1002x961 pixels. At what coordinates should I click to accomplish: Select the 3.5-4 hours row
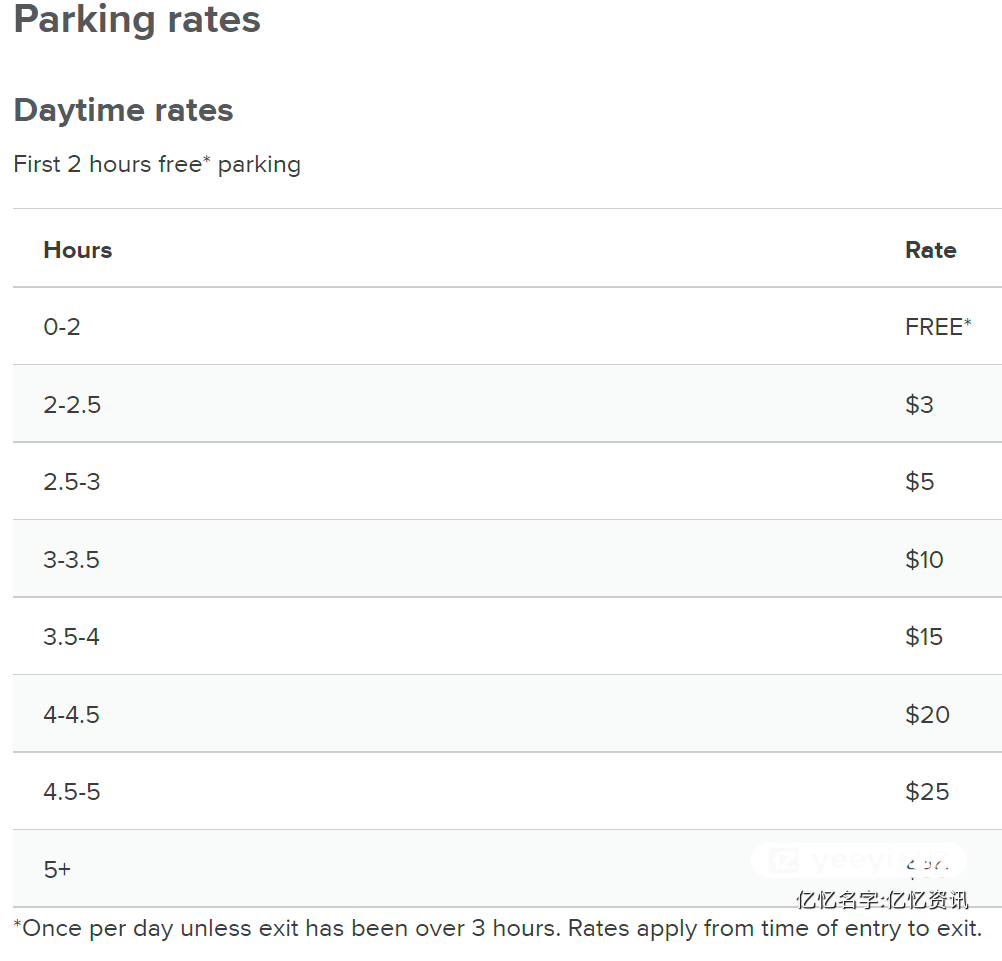tap(507, 636)
